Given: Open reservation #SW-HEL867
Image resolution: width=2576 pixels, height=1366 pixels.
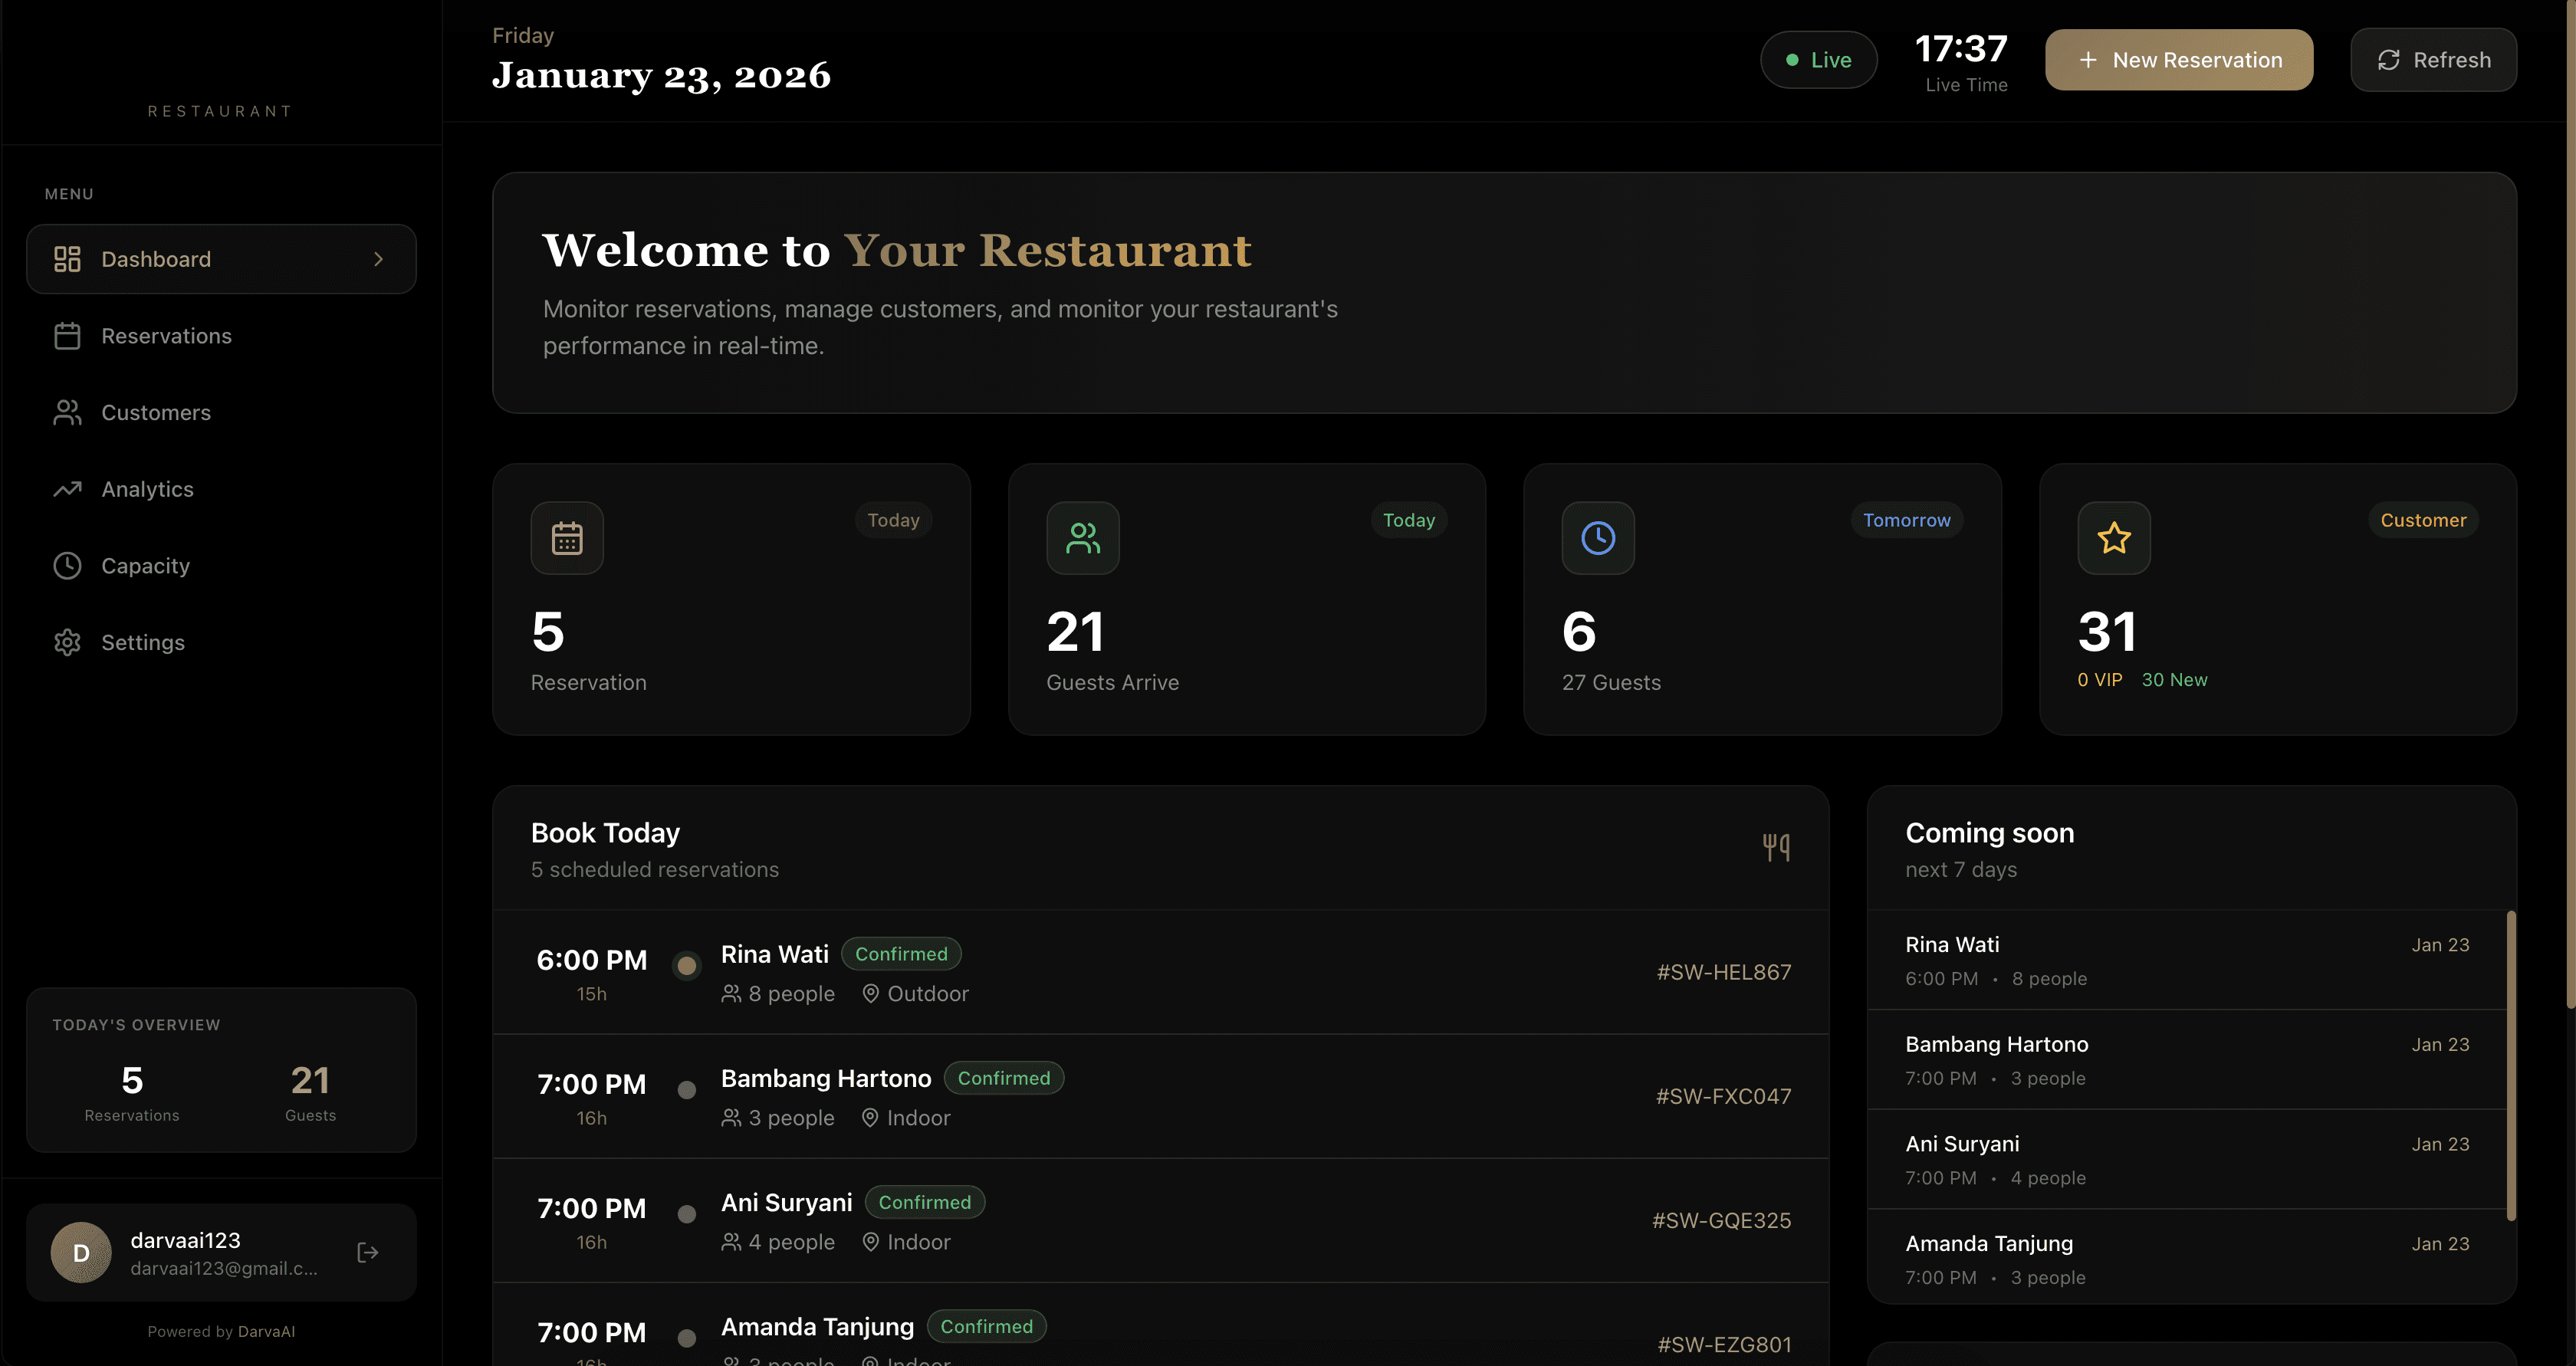Looking at the screenshot, I should point(1722,971).
